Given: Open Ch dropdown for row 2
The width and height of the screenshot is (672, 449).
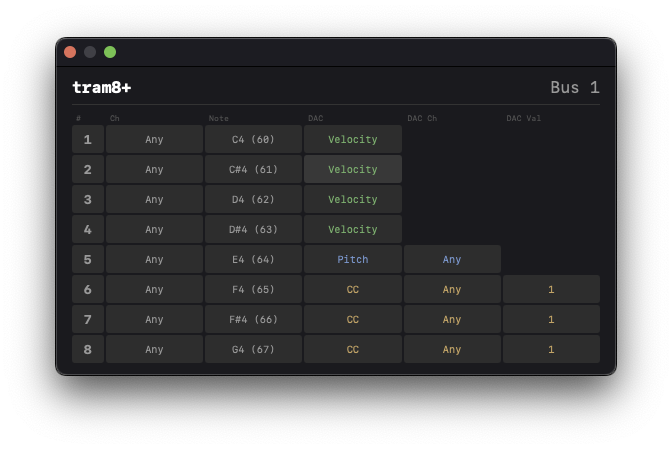Looking at the screenshot, I should [x=154, y=169].
